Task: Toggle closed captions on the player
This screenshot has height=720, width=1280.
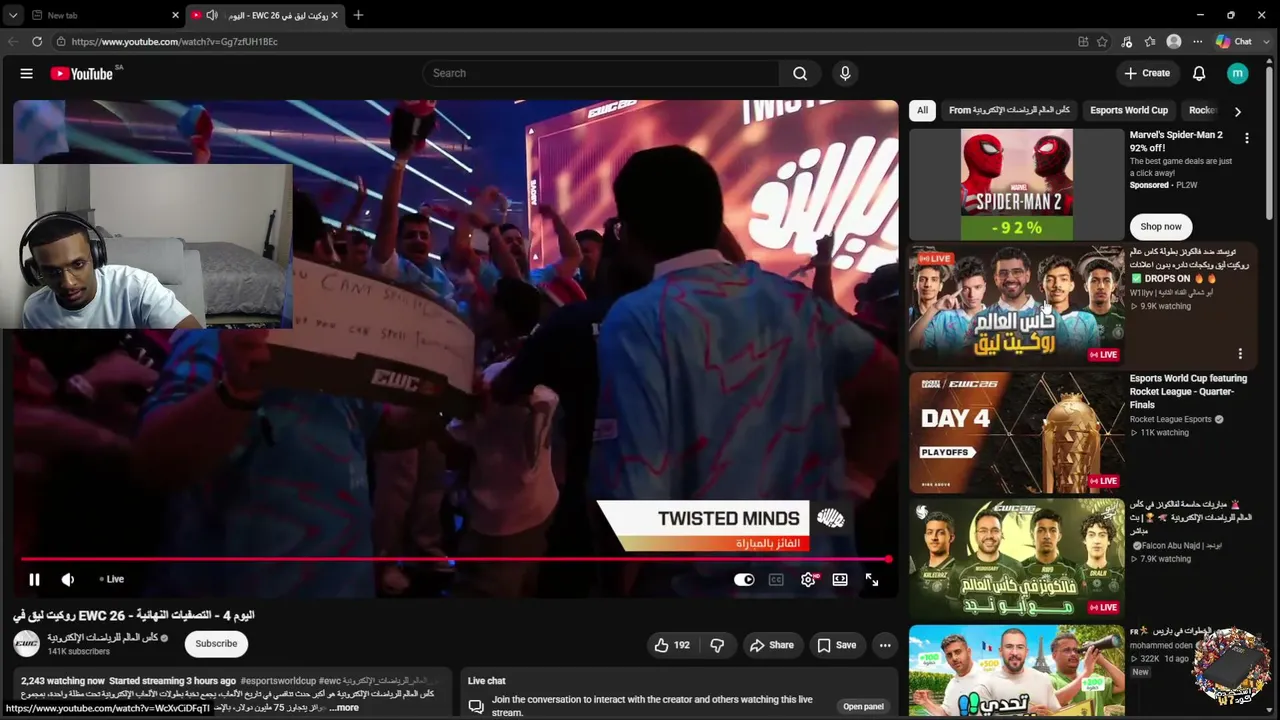Action: pos(776,580)
